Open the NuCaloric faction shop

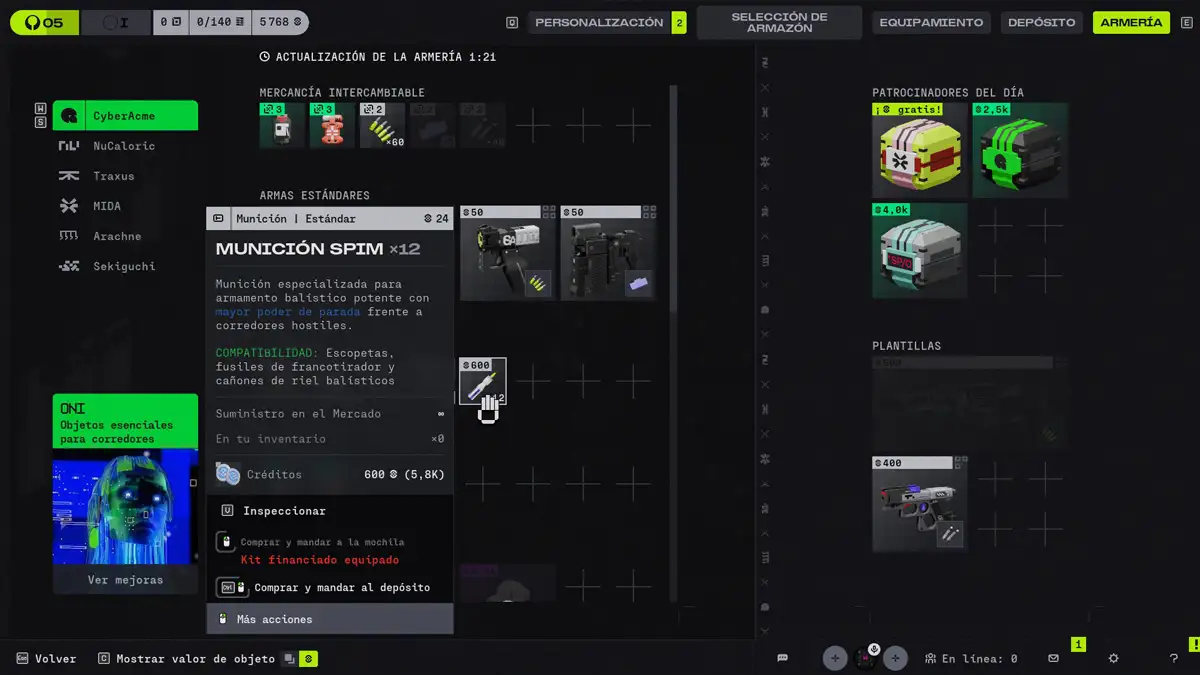point(123,146)
